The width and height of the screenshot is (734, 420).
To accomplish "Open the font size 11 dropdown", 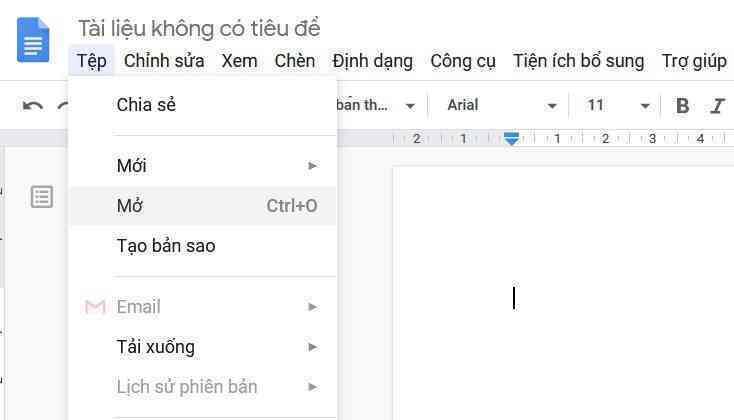I will (x=617, y=105).
